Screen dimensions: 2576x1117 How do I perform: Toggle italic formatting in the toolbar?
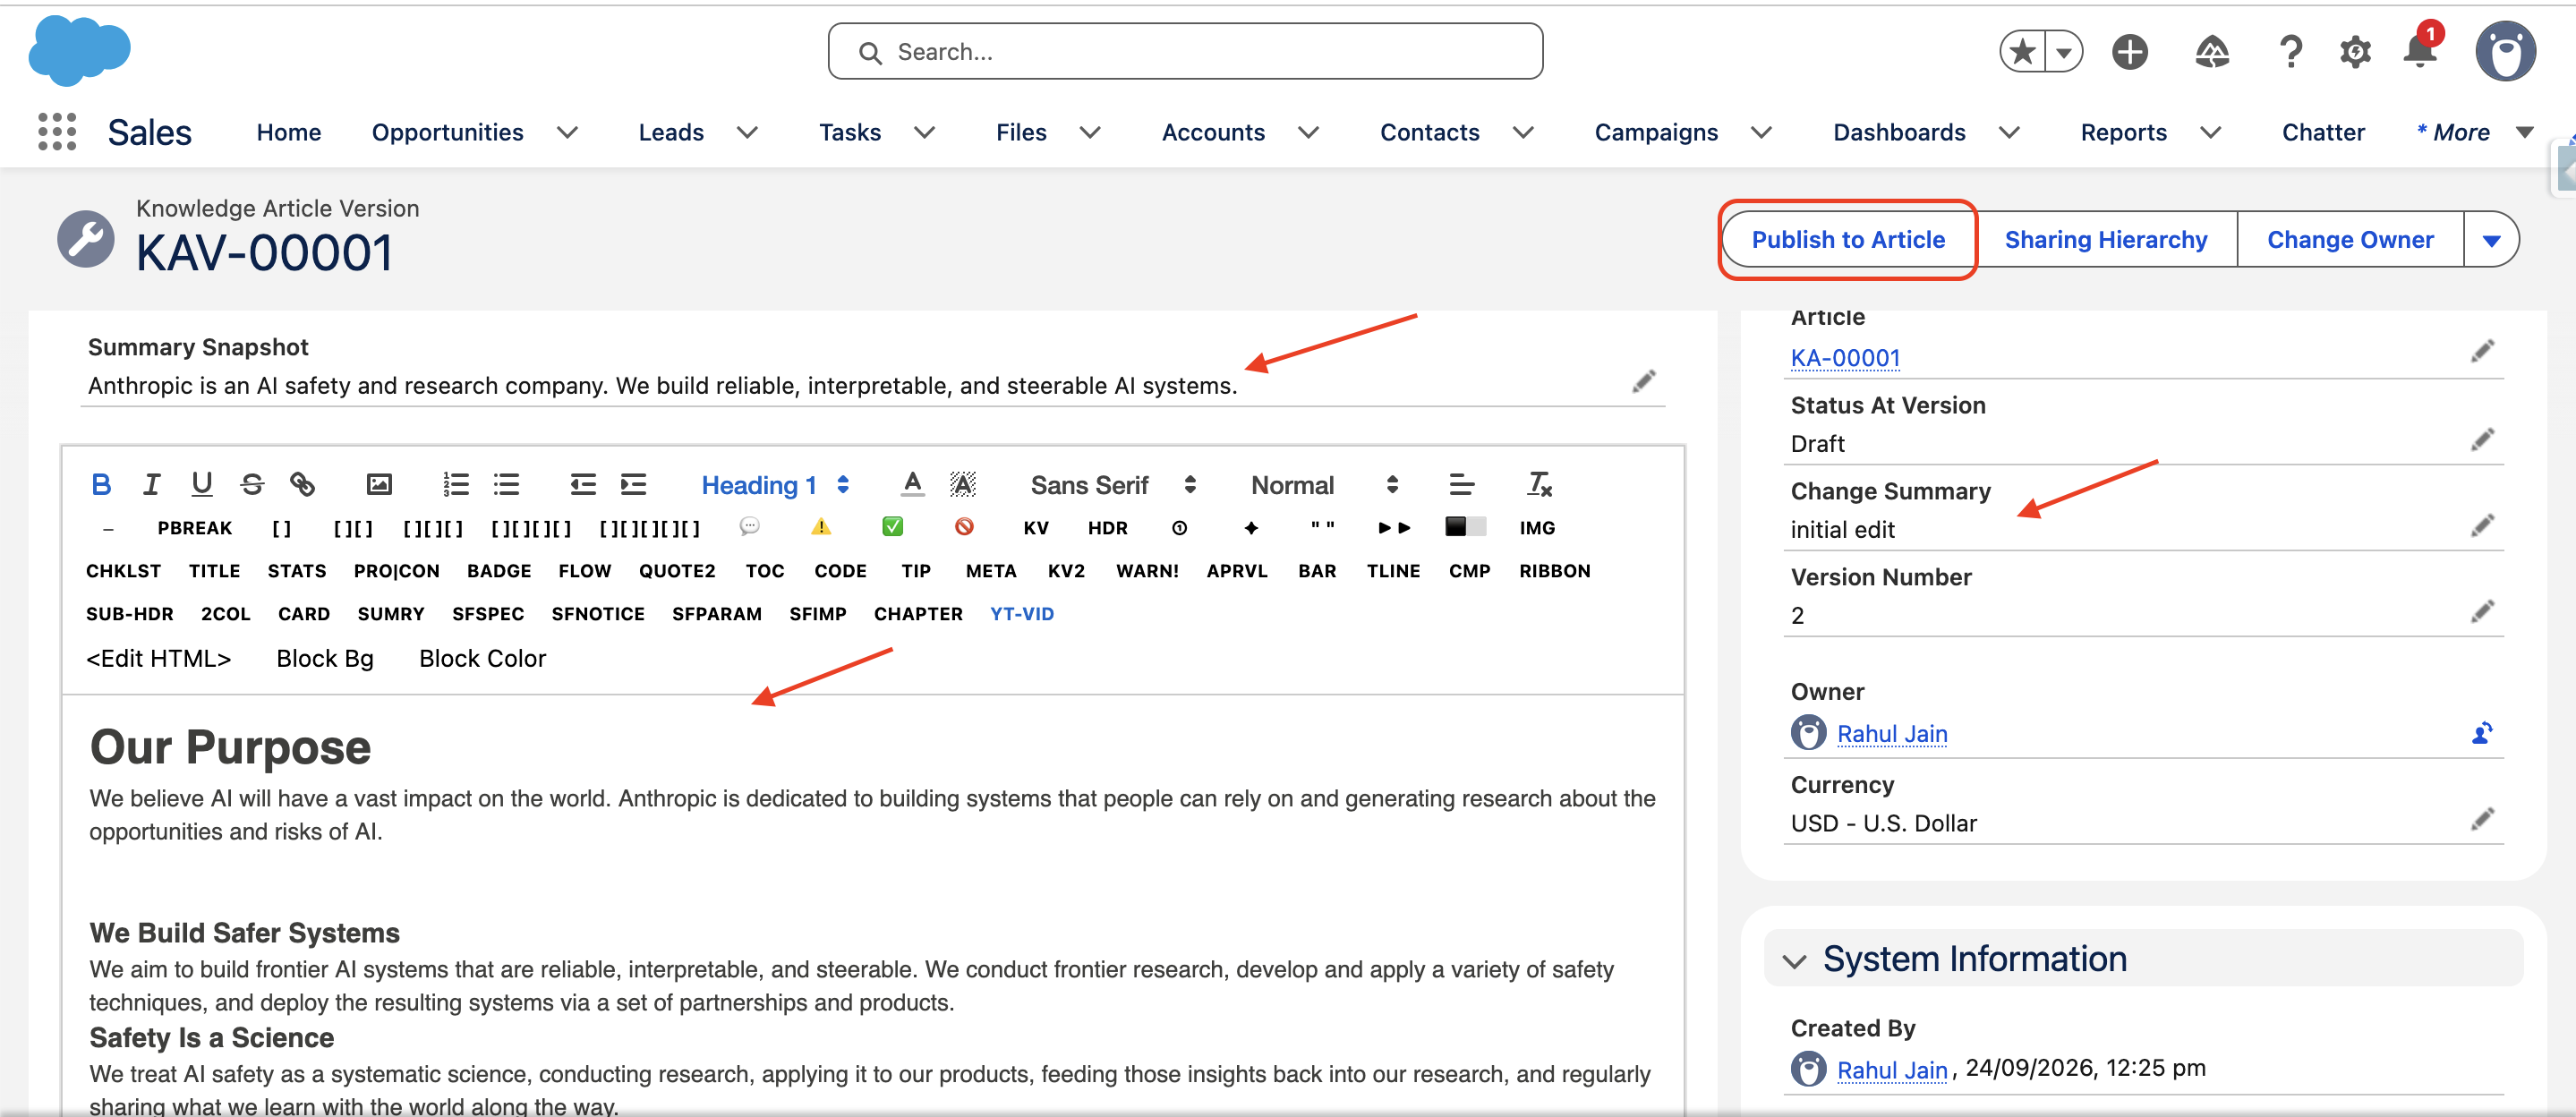[151, 485]
